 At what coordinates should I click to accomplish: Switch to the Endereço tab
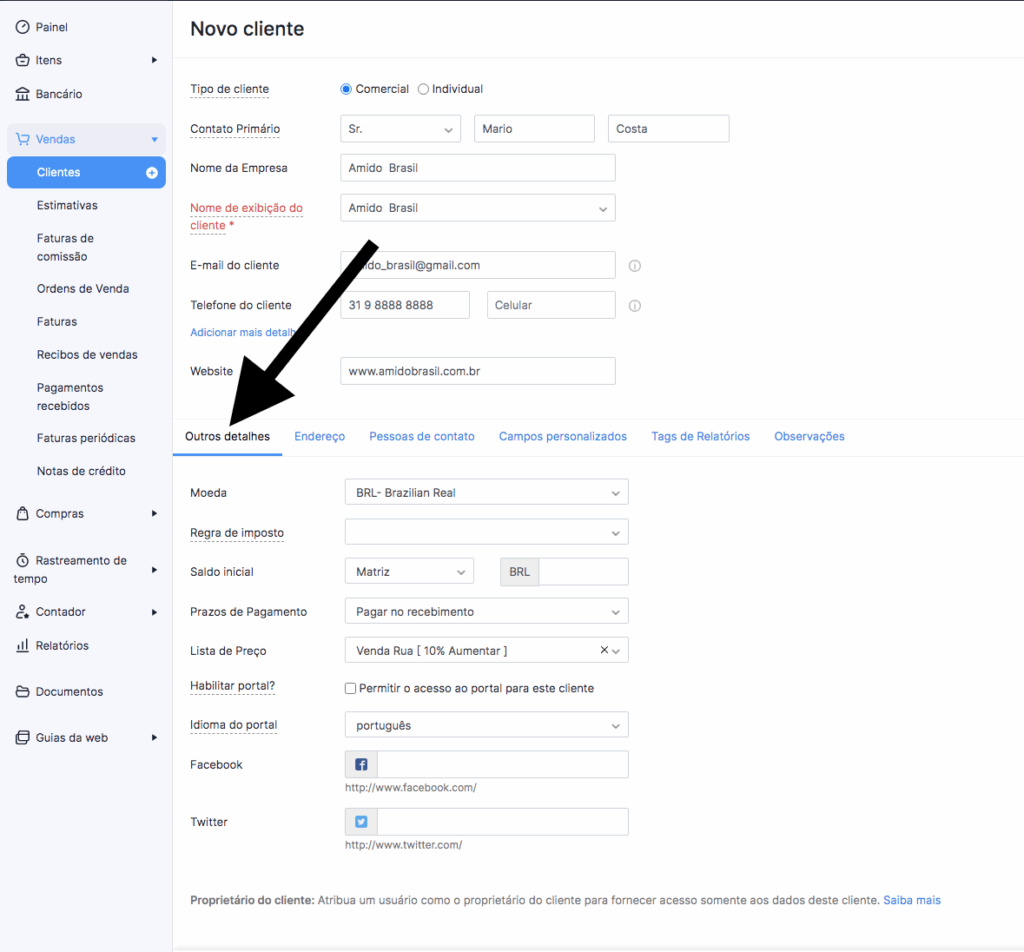(x=319, y=436)
